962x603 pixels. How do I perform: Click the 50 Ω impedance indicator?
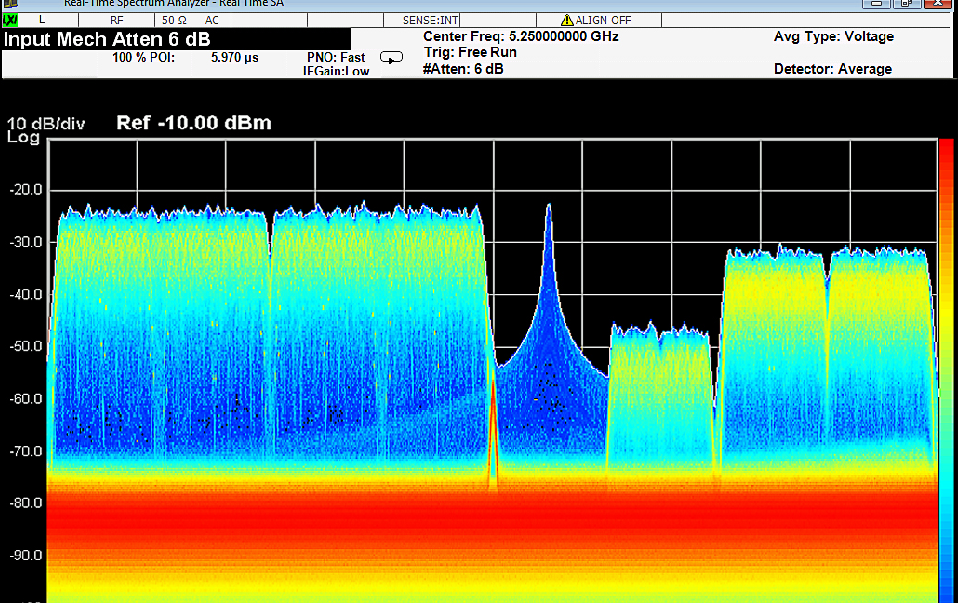click(x=174, y=20)
